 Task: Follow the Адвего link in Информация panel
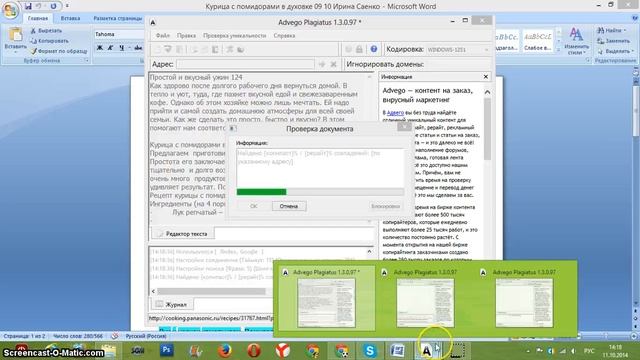click(x=395, y=113)
